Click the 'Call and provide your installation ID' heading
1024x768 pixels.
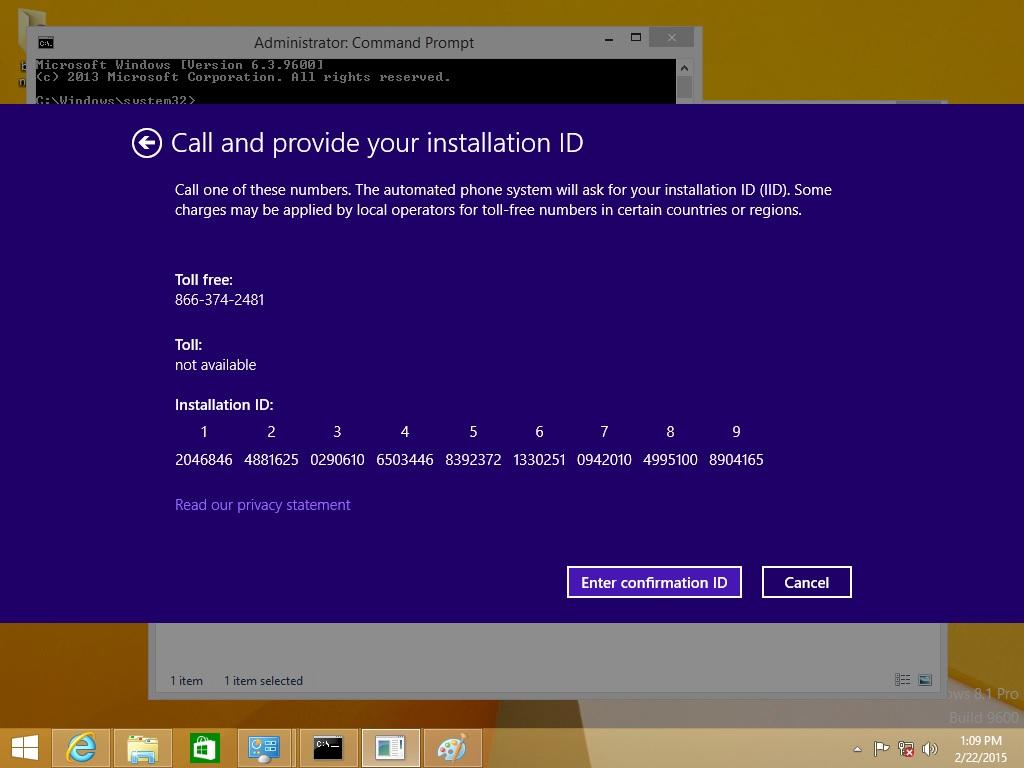point(377,143)
